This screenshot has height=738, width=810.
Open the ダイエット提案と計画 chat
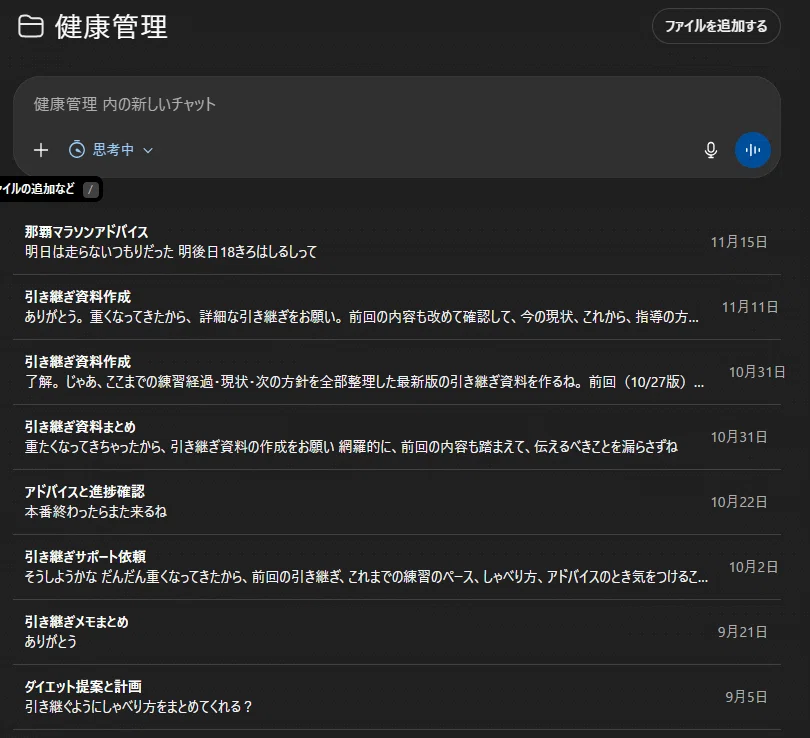click(x=396, y=697)
